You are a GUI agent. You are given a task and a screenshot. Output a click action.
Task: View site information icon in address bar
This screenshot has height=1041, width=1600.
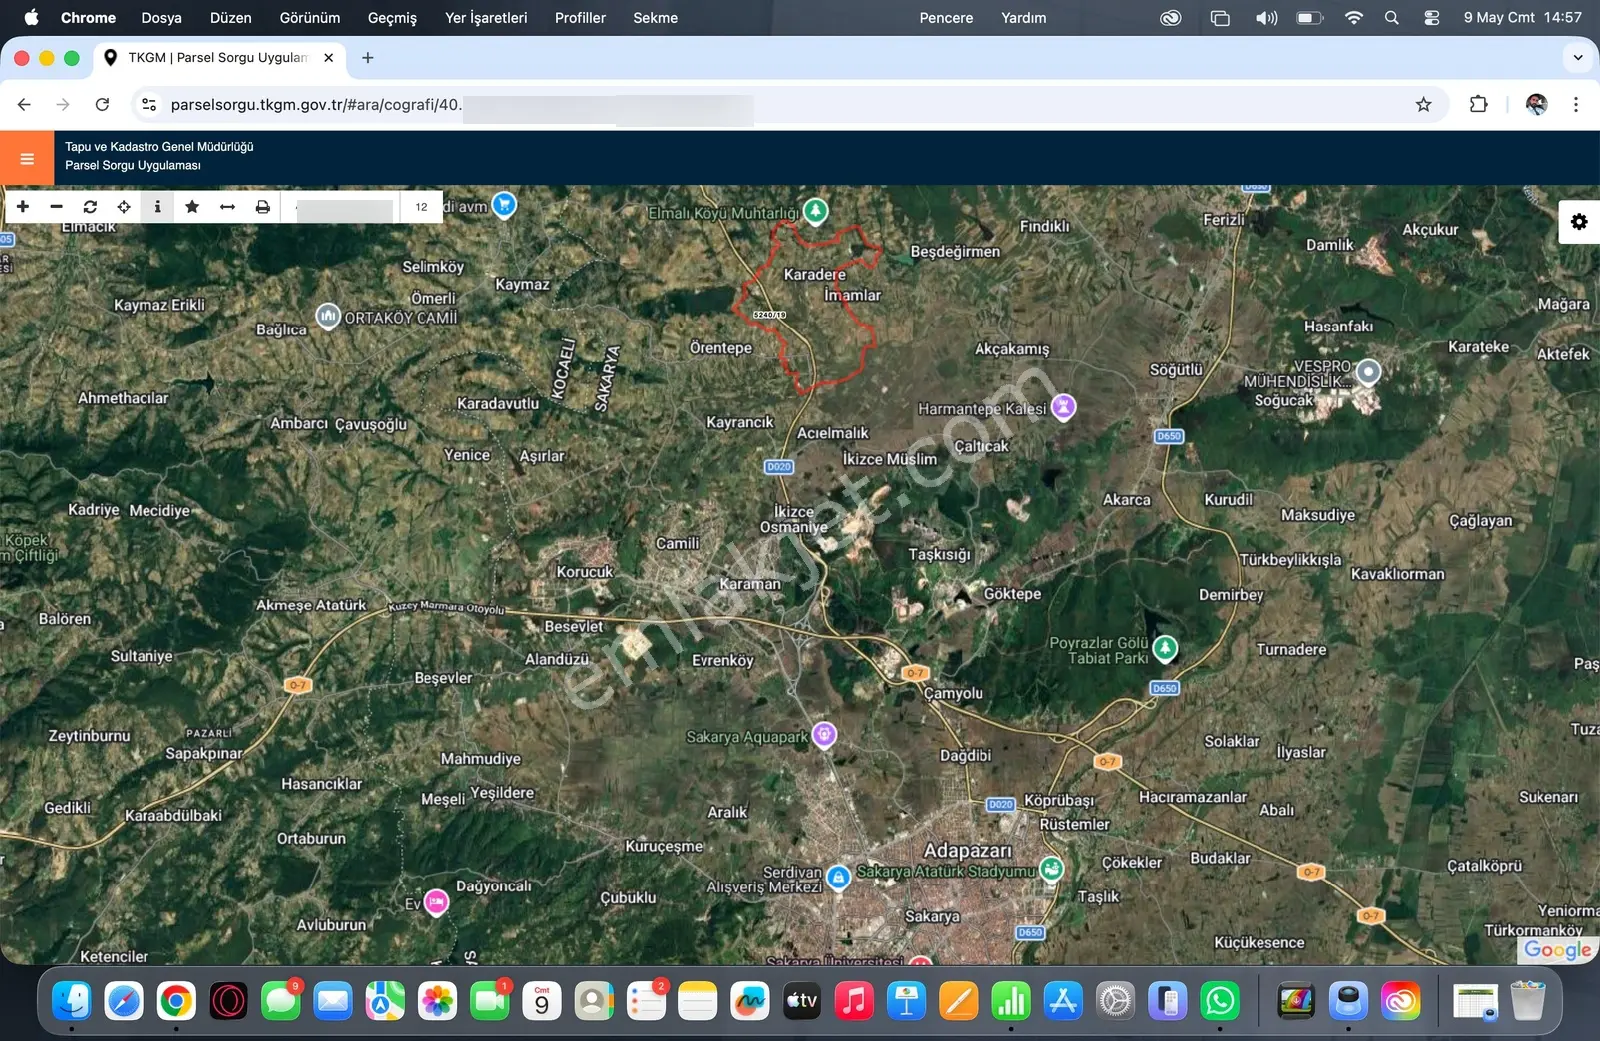[148, 104]
